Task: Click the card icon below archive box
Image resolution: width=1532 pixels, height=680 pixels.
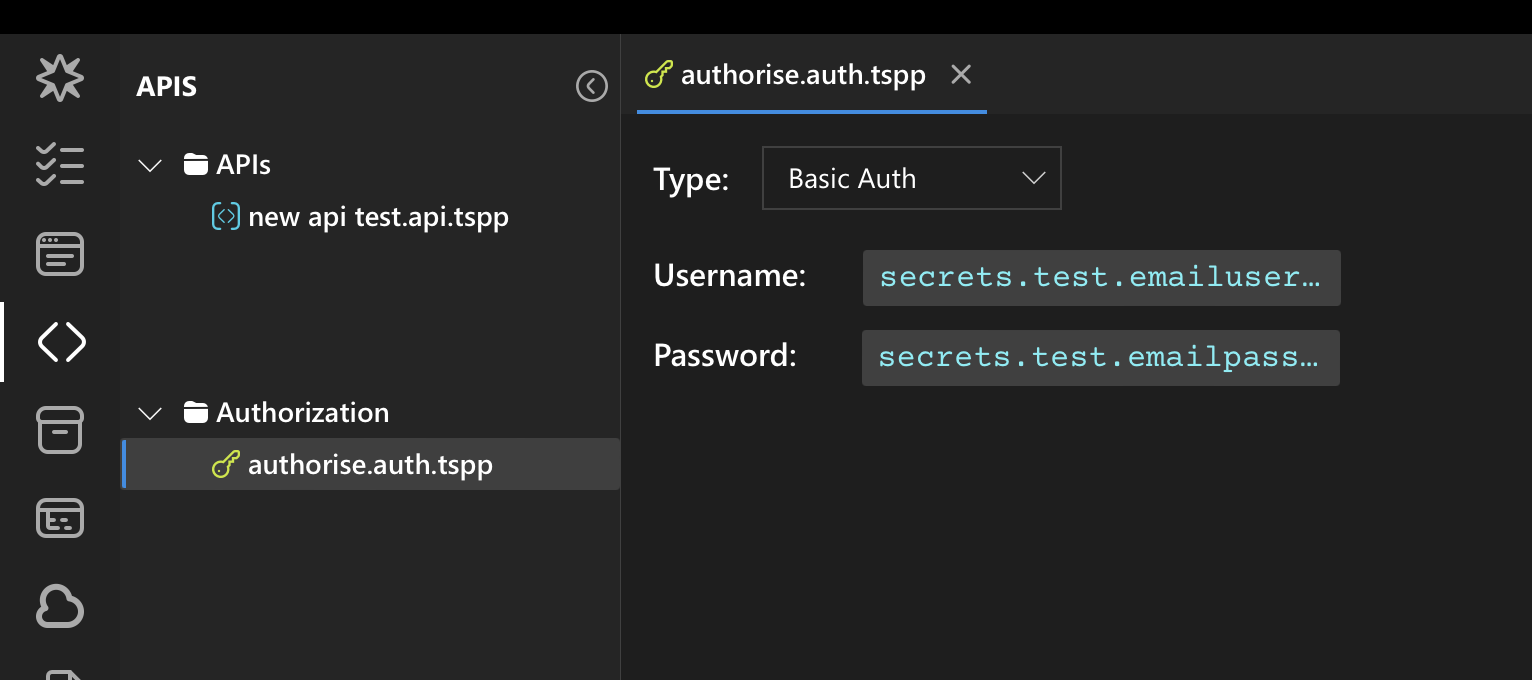Action: pyautogui.click(x=60, y=518)
